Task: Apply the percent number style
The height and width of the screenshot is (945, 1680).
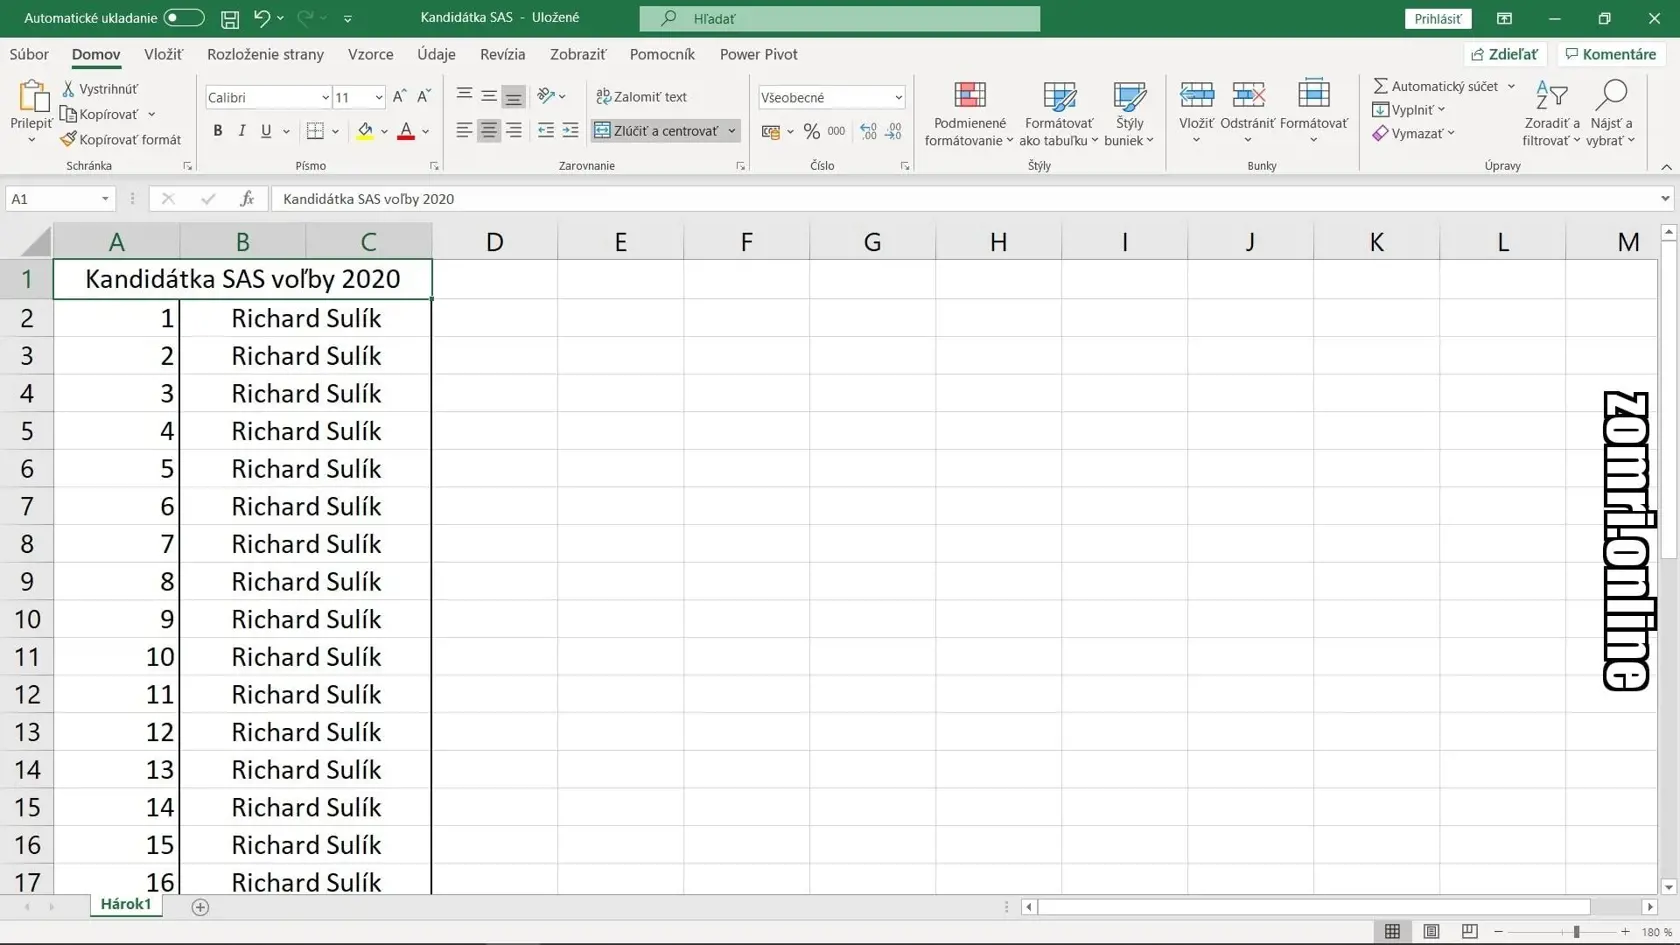Action: (x=812, y=131)
